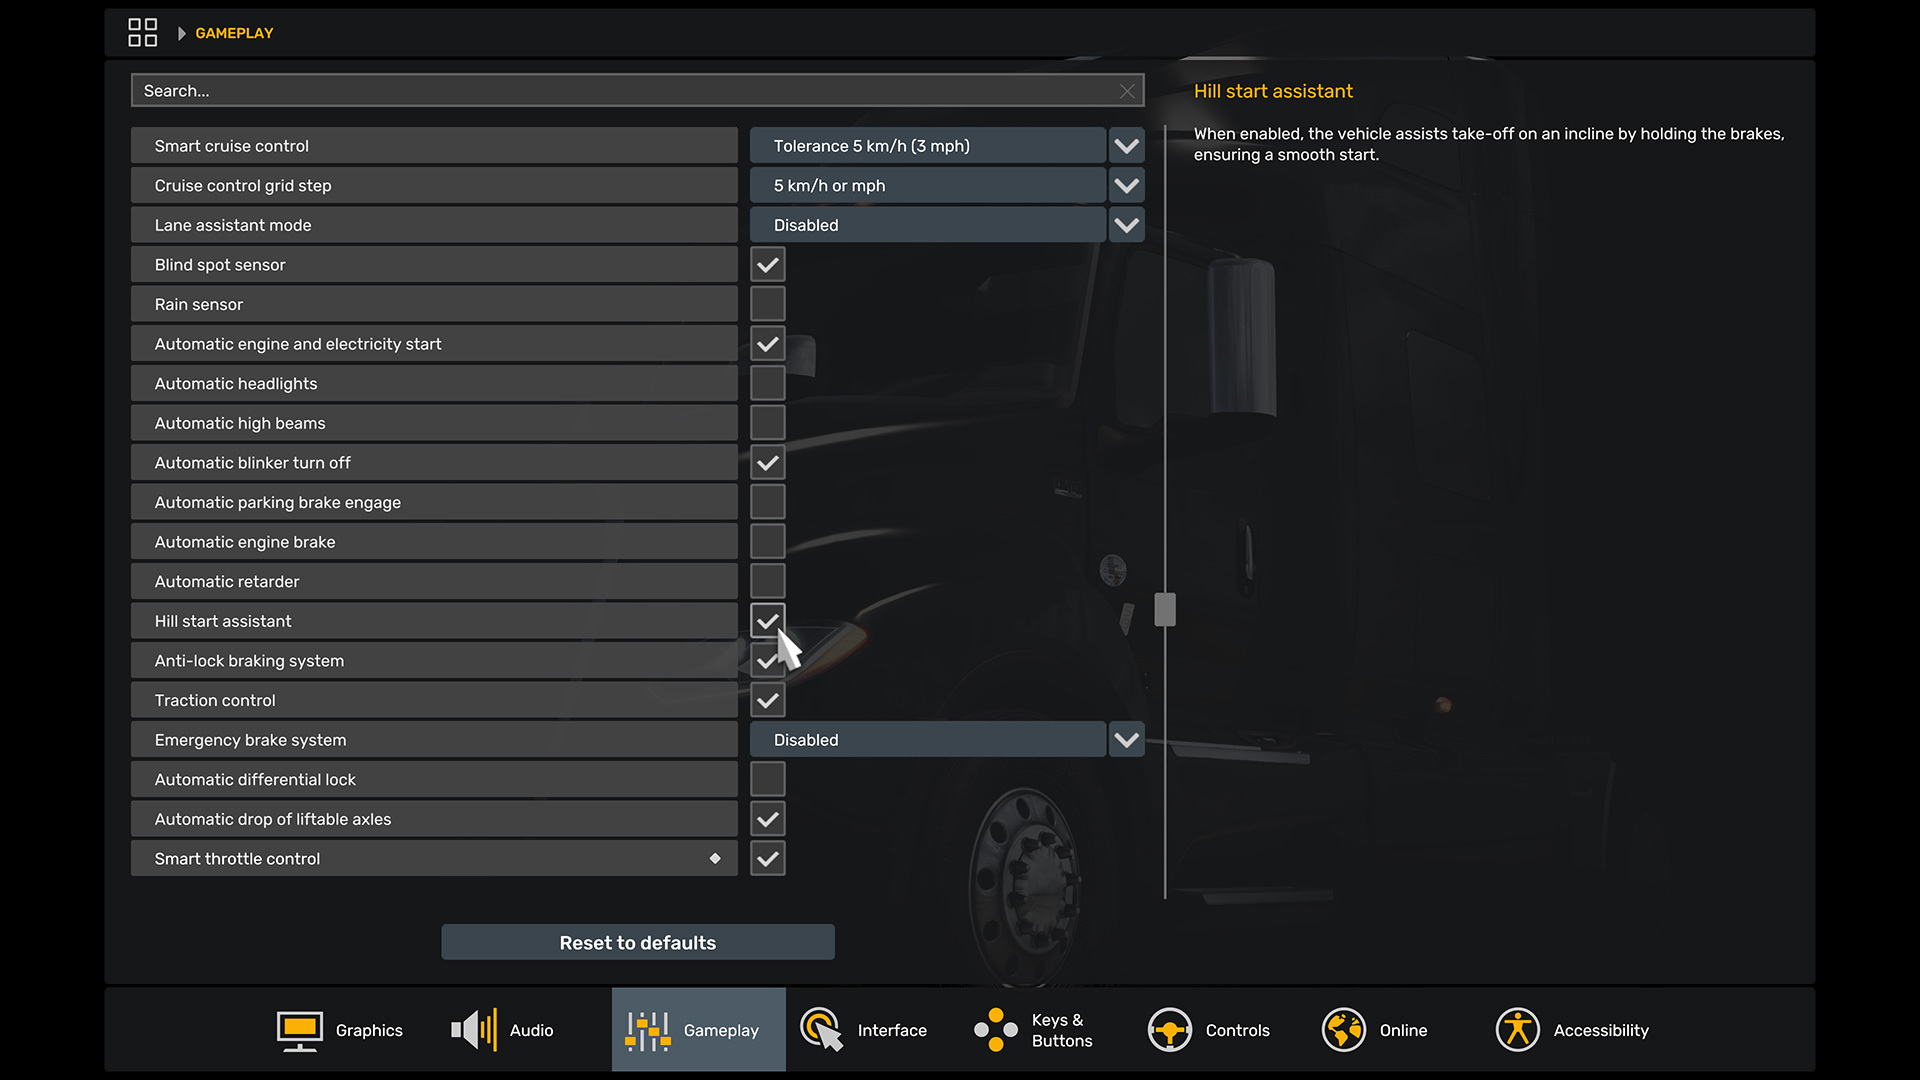This screenshot has width=1920, height=1080.
Task: Click the Controls steering wheel icon
Action: (x=1169, y=1030)
